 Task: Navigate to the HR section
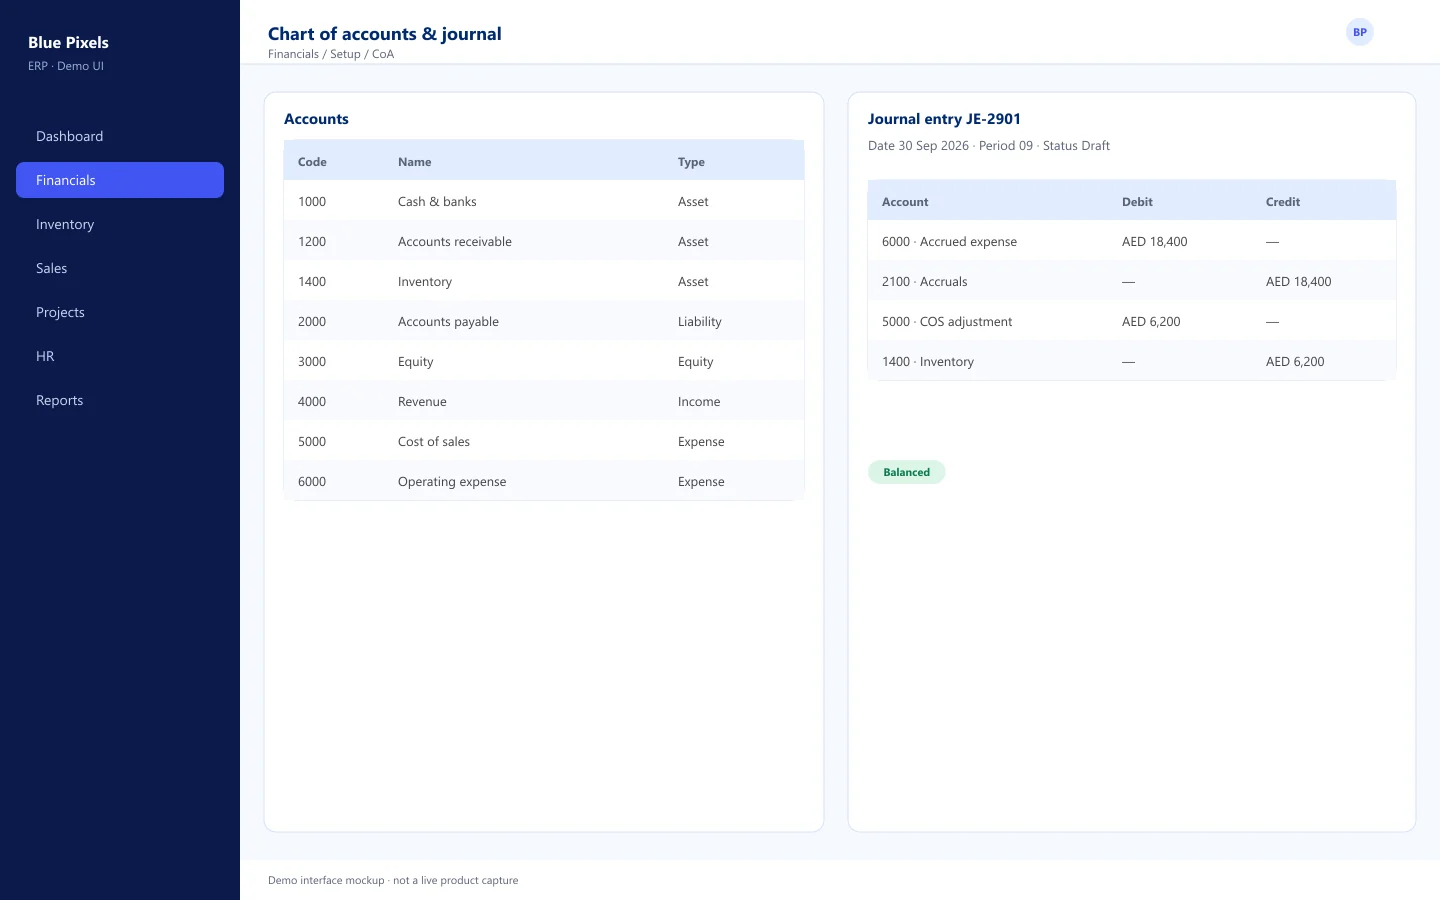coord(120,356)
